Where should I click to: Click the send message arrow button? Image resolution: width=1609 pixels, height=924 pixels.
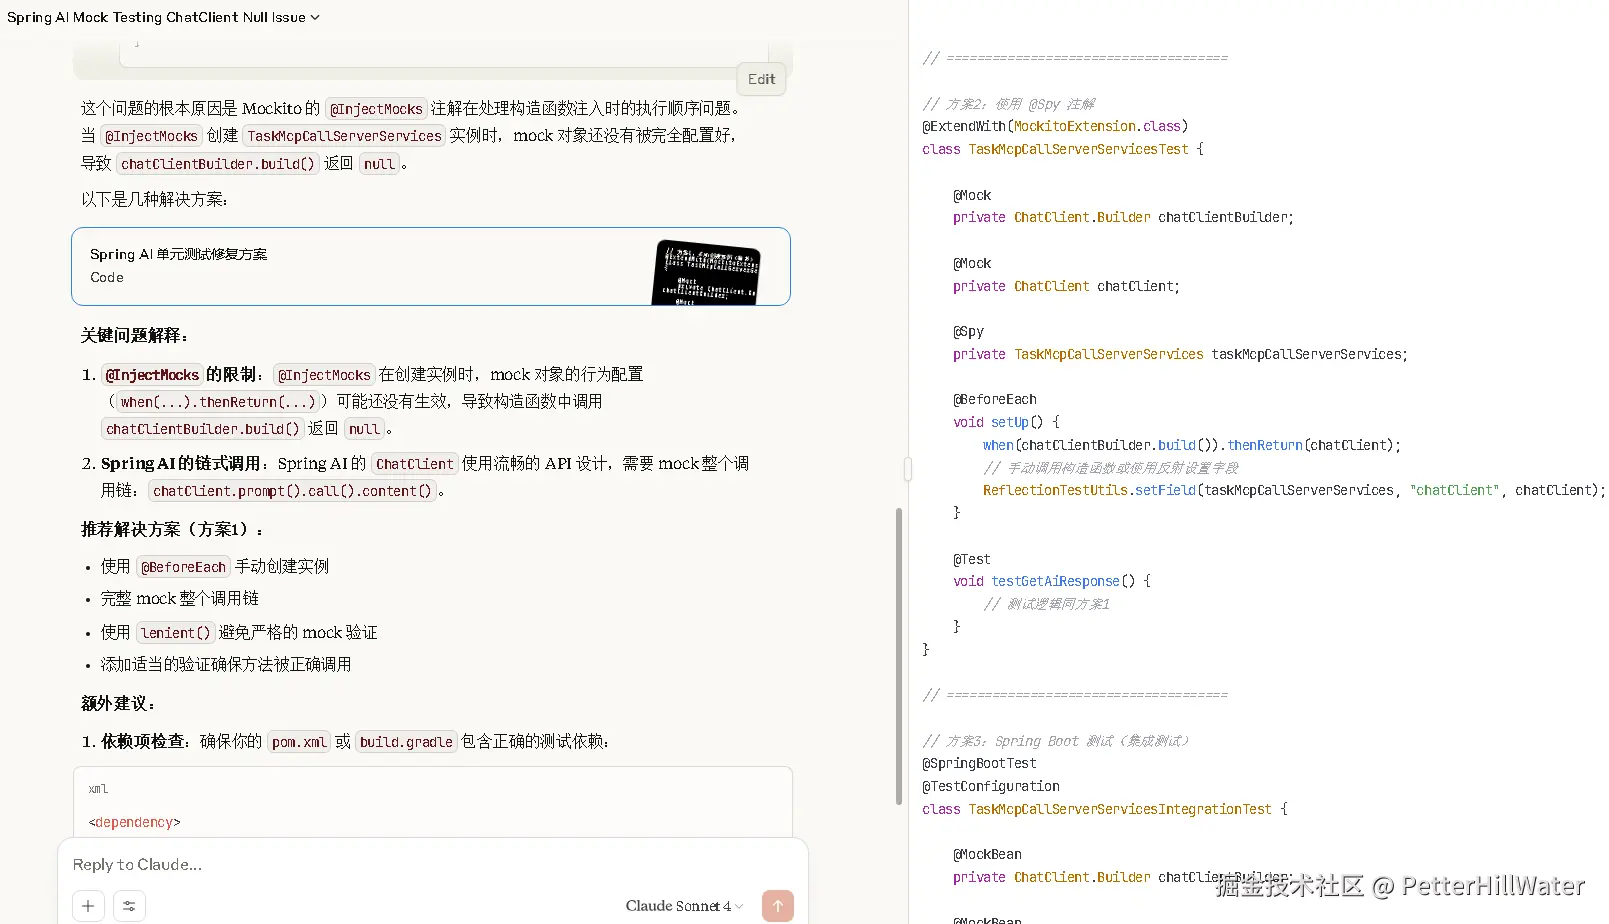777,906
